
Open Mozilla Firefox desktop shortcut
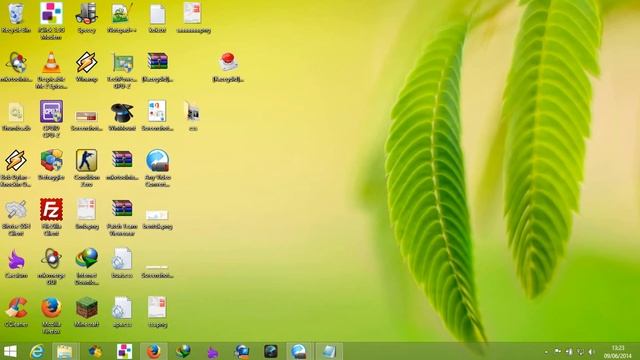tap(51, 315)
